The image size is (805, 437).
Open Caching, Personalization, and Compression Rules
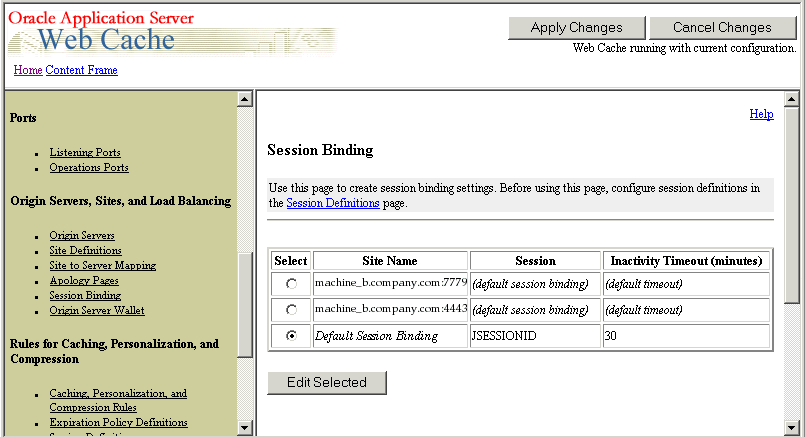pyautogui.click(x=118, y=400)
